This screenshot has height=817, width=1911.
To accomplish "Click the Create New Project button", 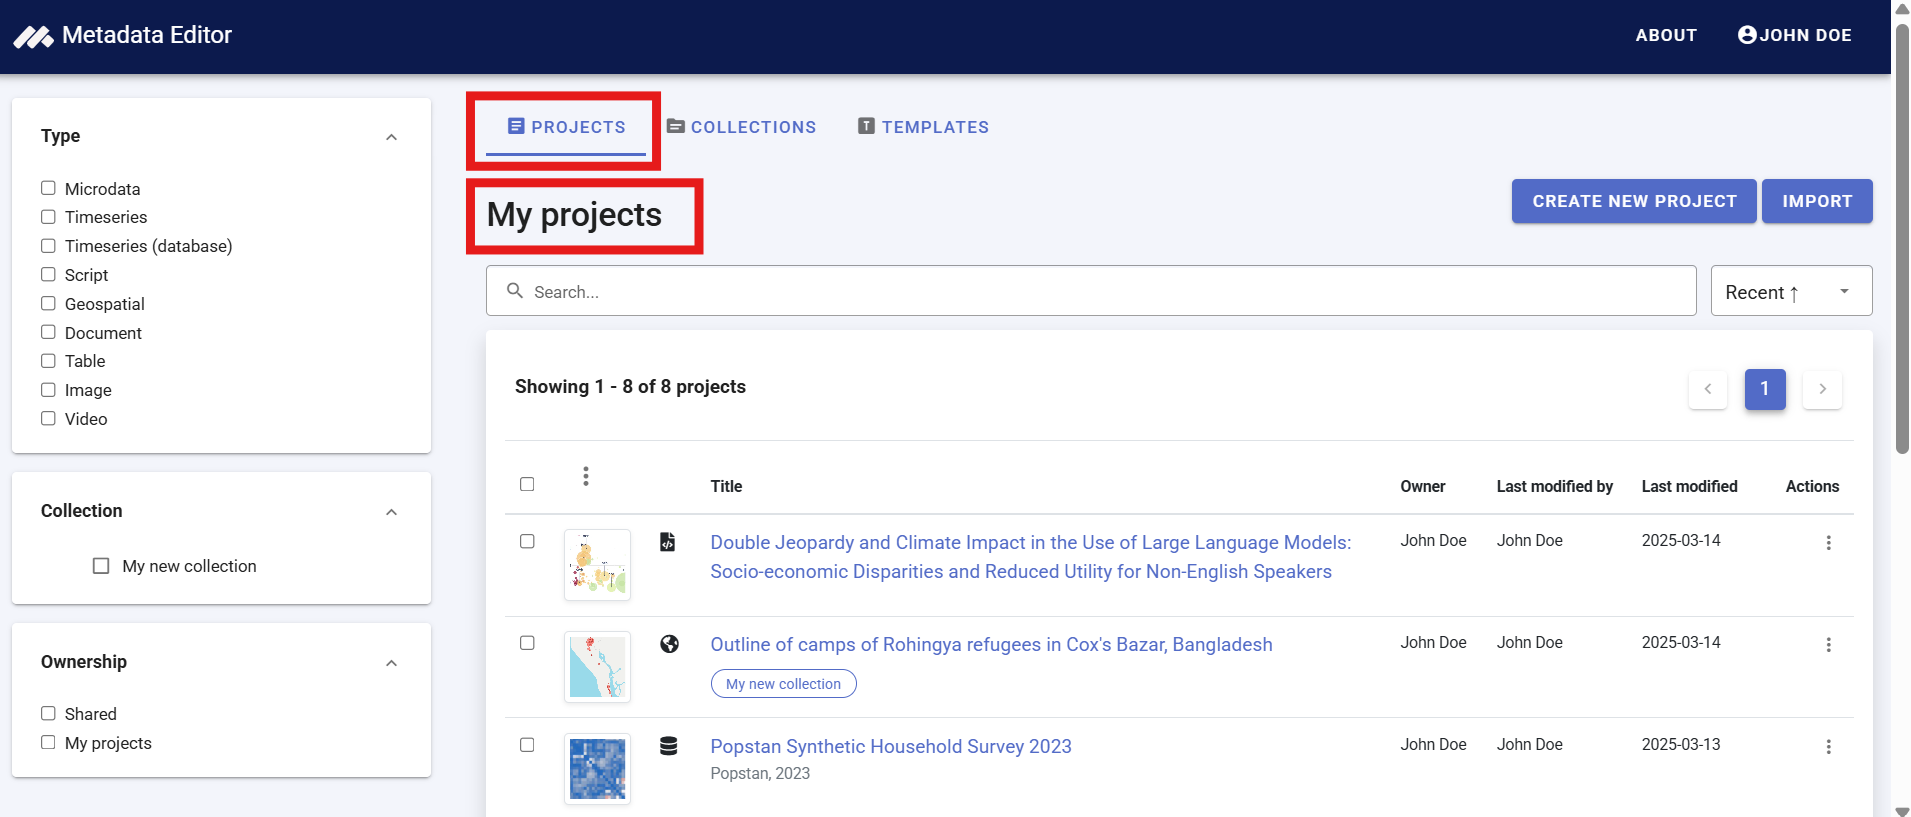I will point(1633,201).
